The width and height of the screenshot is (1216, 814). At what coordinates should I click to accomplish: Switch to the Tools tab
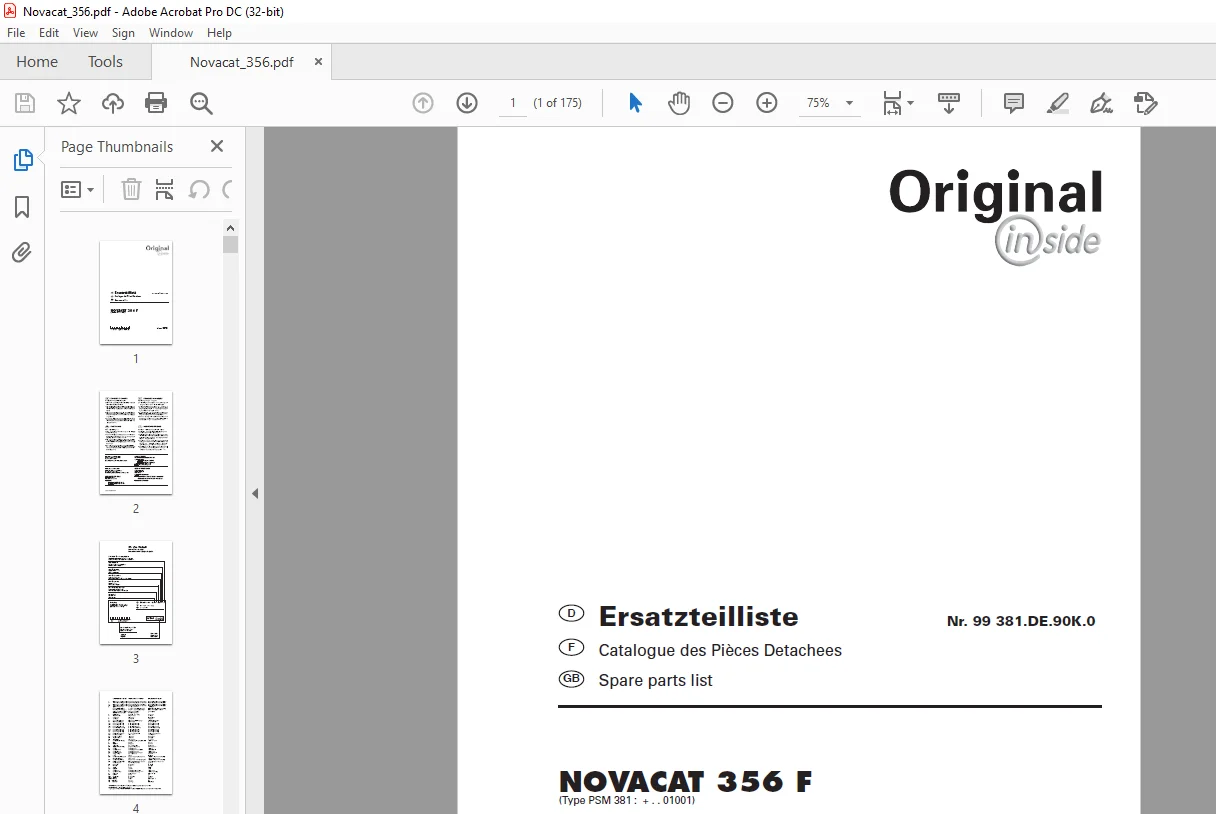pos(105,62)
